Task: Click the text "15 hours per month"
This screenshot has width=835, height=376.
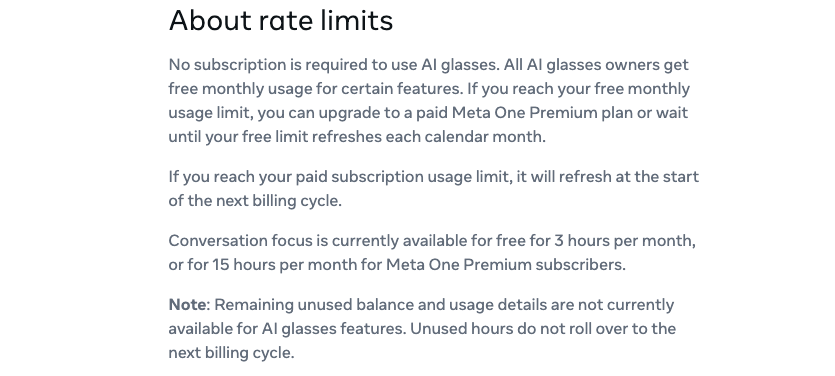Action: 284,265
